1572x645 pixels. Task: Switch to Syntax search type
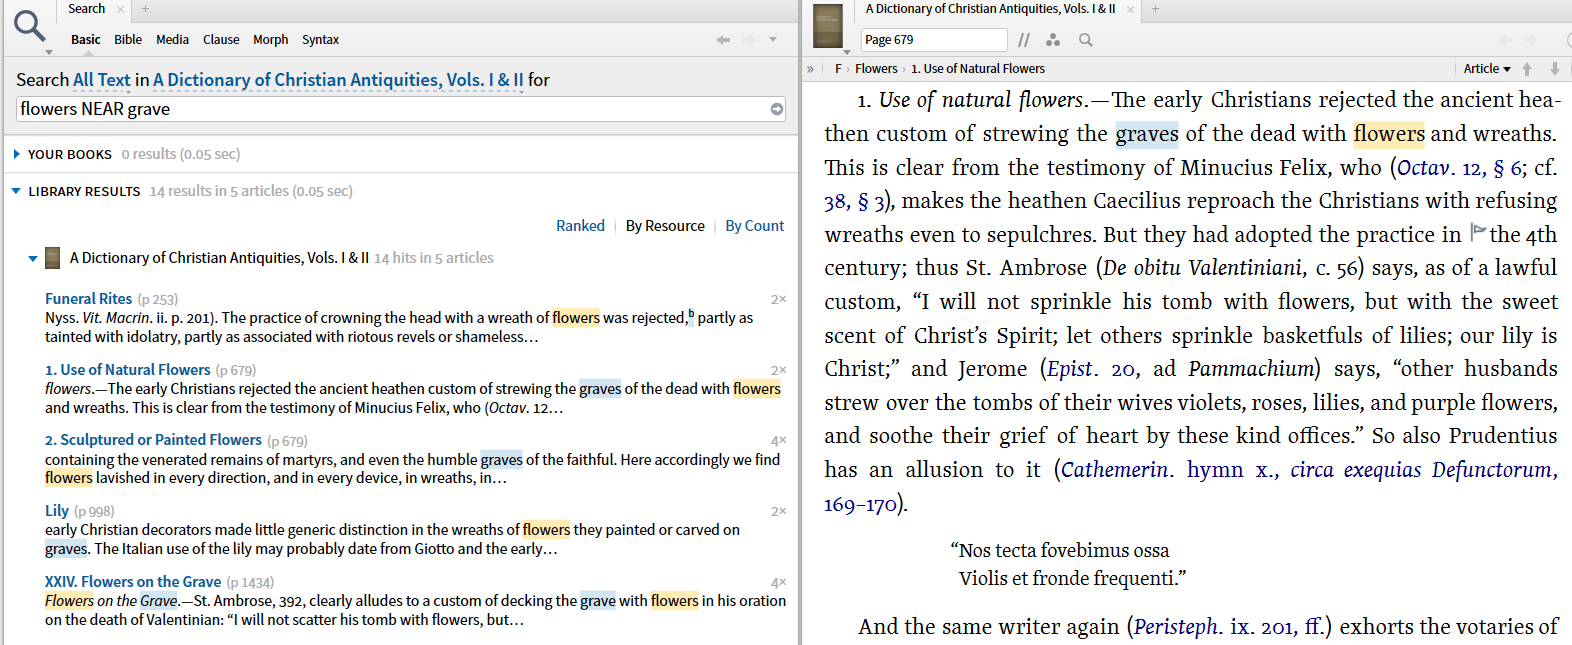[x=320, y=40]
